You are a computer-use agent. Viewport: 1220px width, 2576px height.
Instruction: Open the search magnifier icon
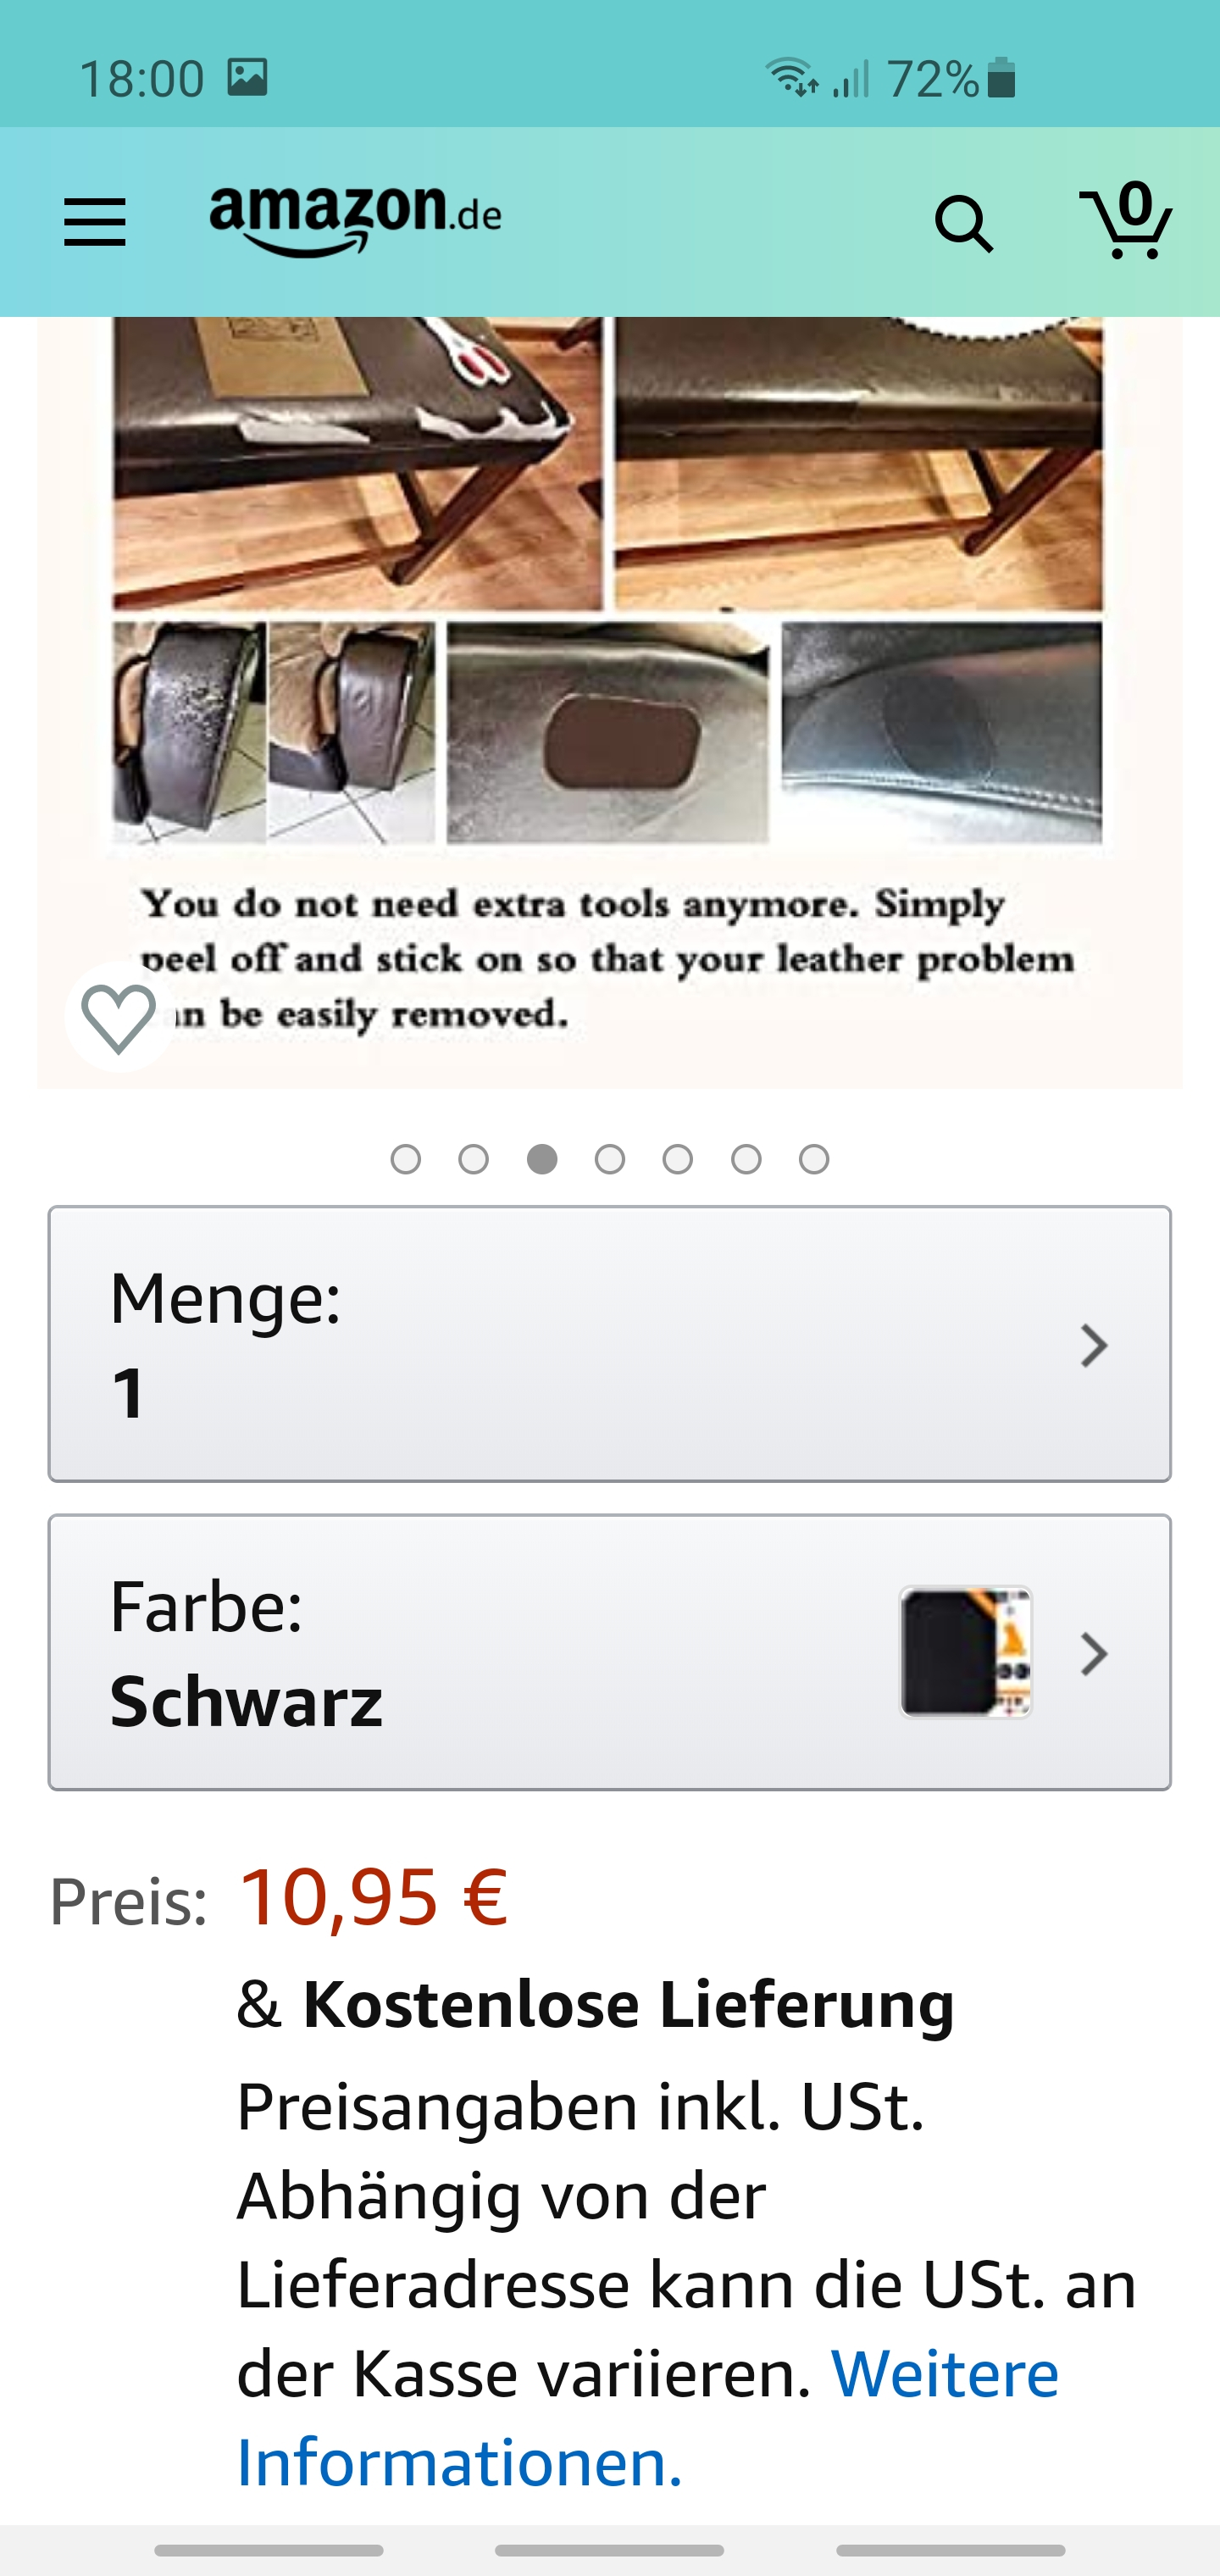(x=963, y=223)
